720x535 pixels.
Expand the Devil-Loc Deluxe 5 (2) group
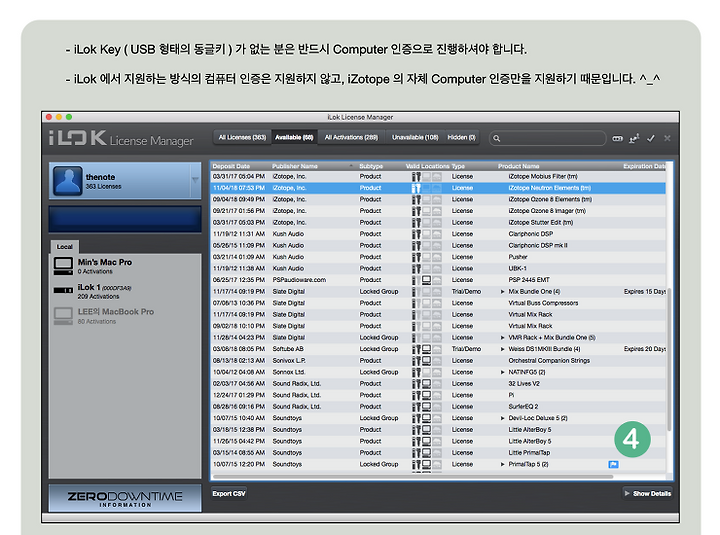[x=502, y=418]
